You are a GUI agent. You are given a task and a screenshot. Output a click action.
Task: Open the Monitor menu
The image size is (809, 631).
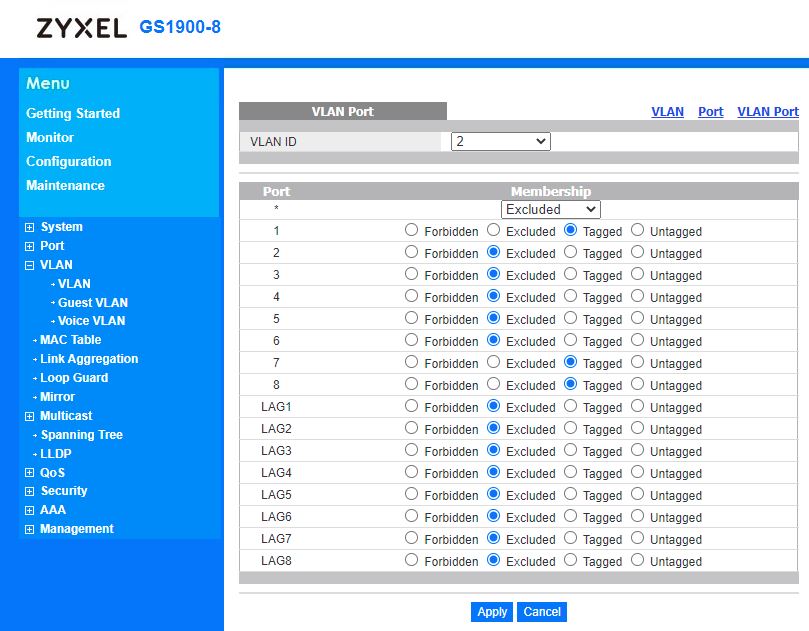click(x=50, y=137)
